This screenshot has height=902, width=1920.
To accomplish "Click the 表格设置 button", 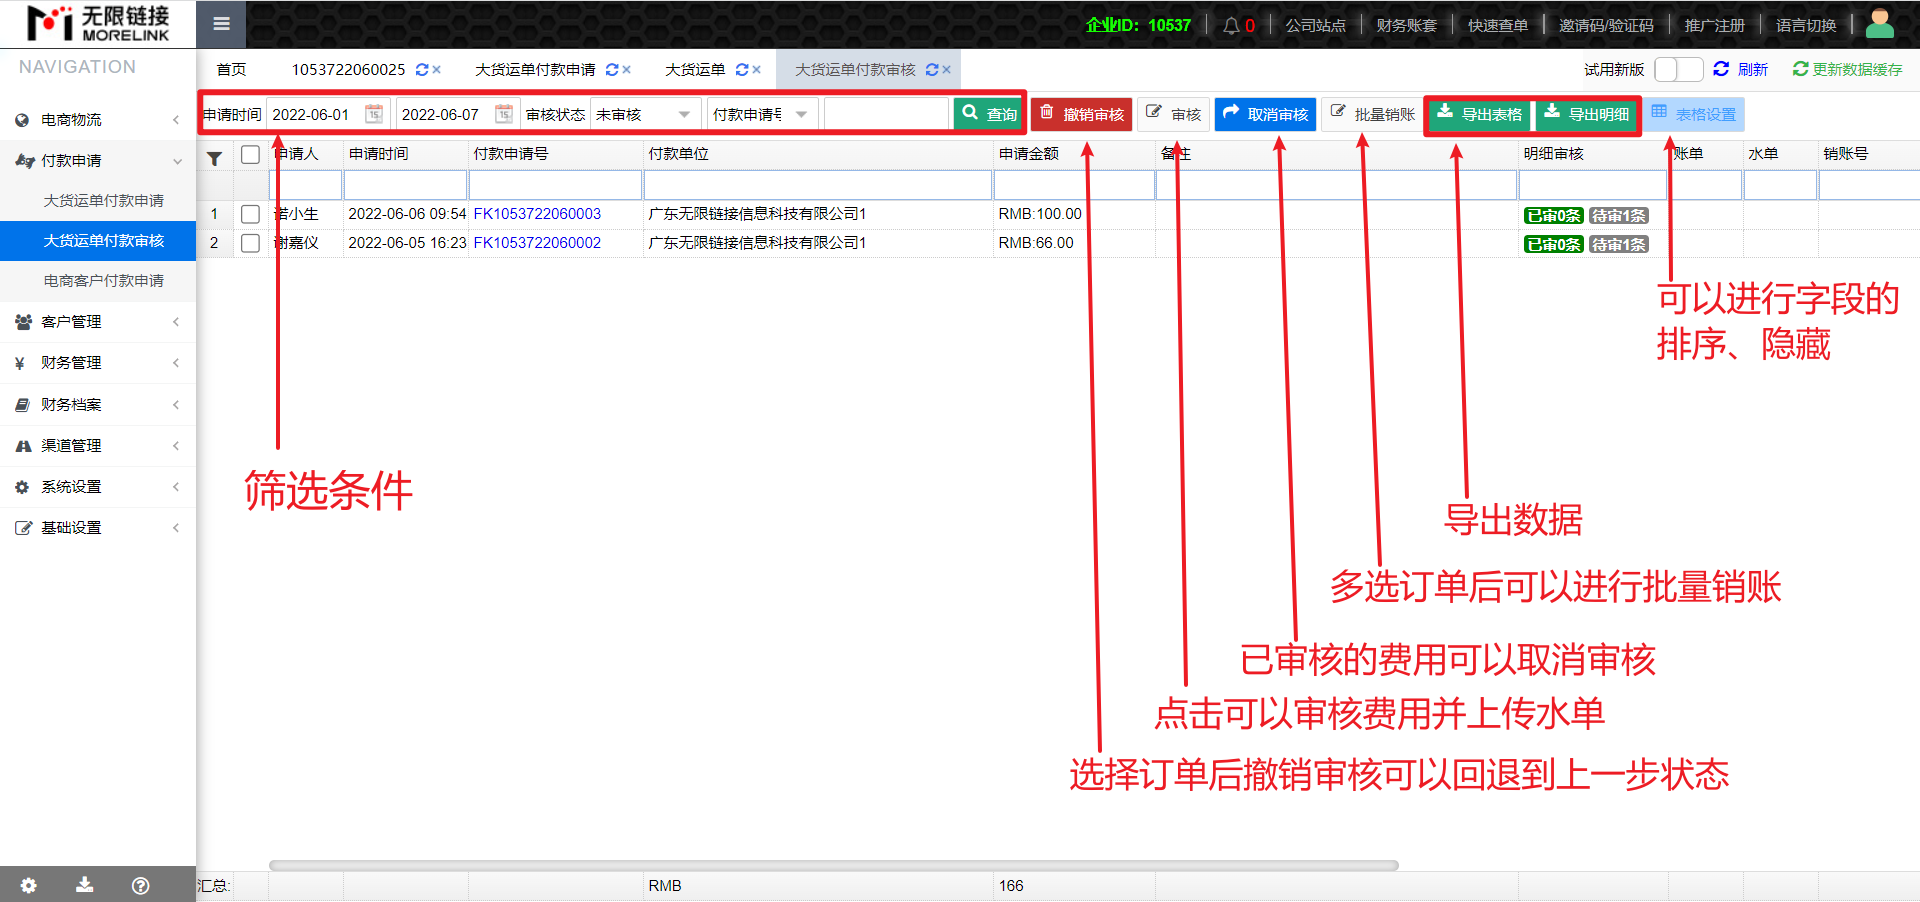I will pyautogui.click(x=1694, y=114).
